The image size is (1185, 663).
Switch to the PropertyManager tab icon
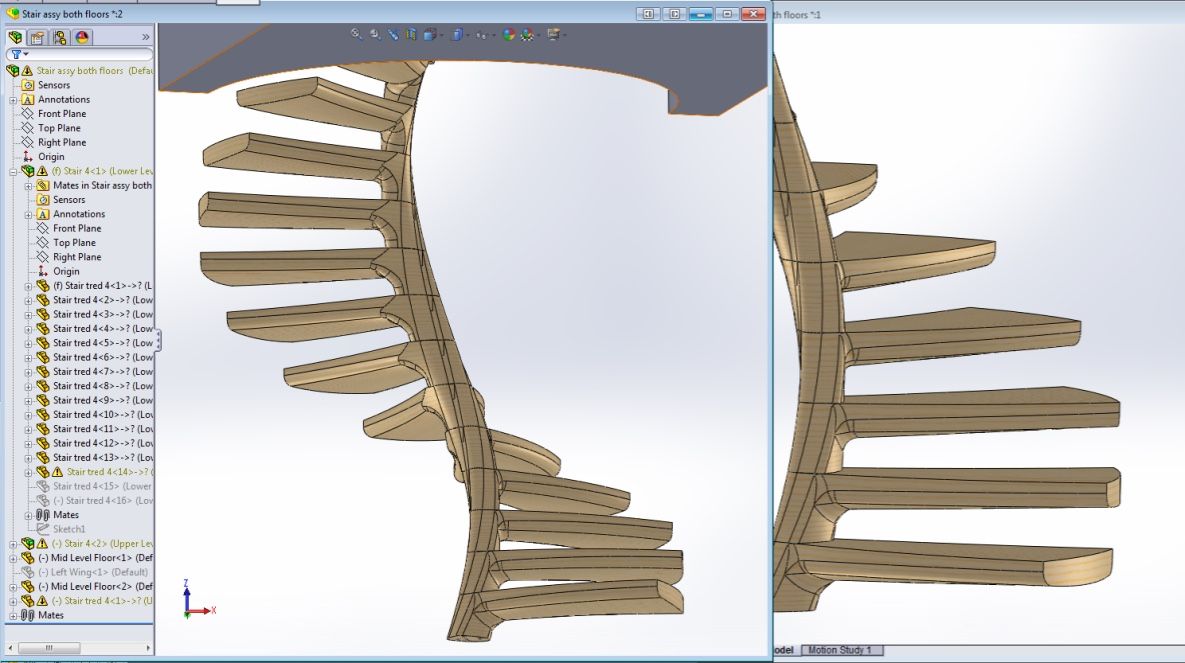pyautogui.click(x=38, y=37)
